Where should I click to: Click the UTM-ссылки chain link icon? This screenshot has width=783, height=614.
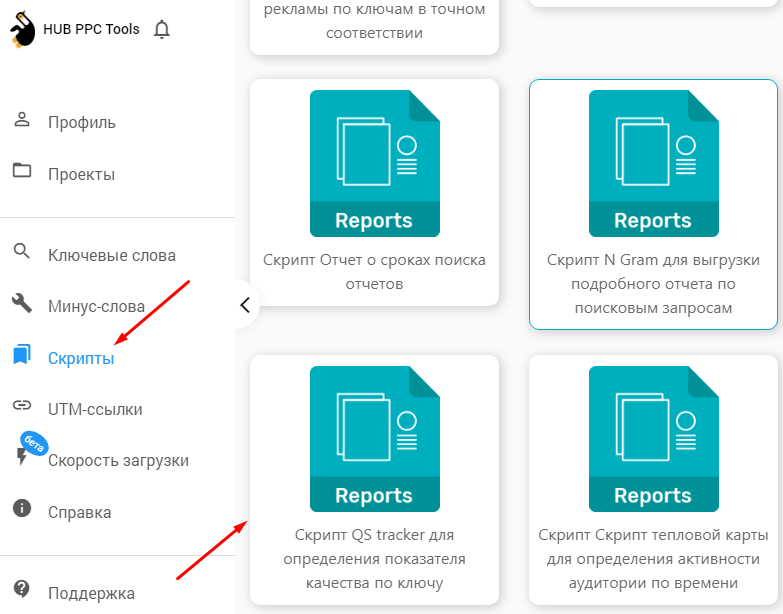21,405
